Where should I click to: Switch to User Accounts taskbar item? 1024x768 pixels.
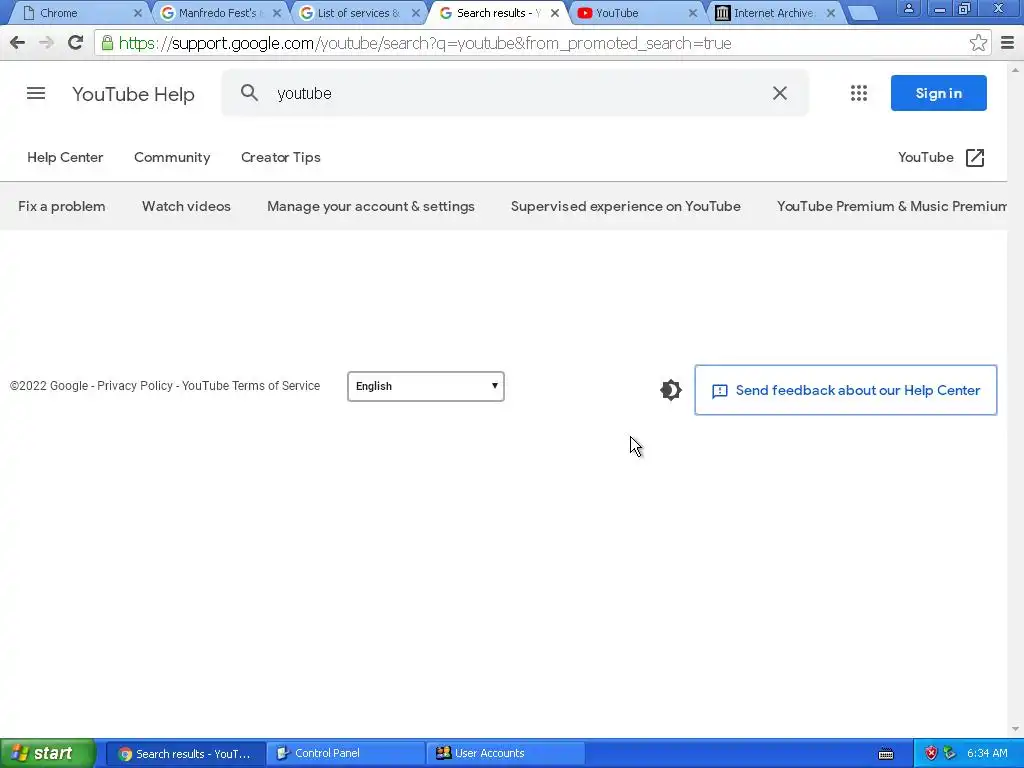point(506,753)
